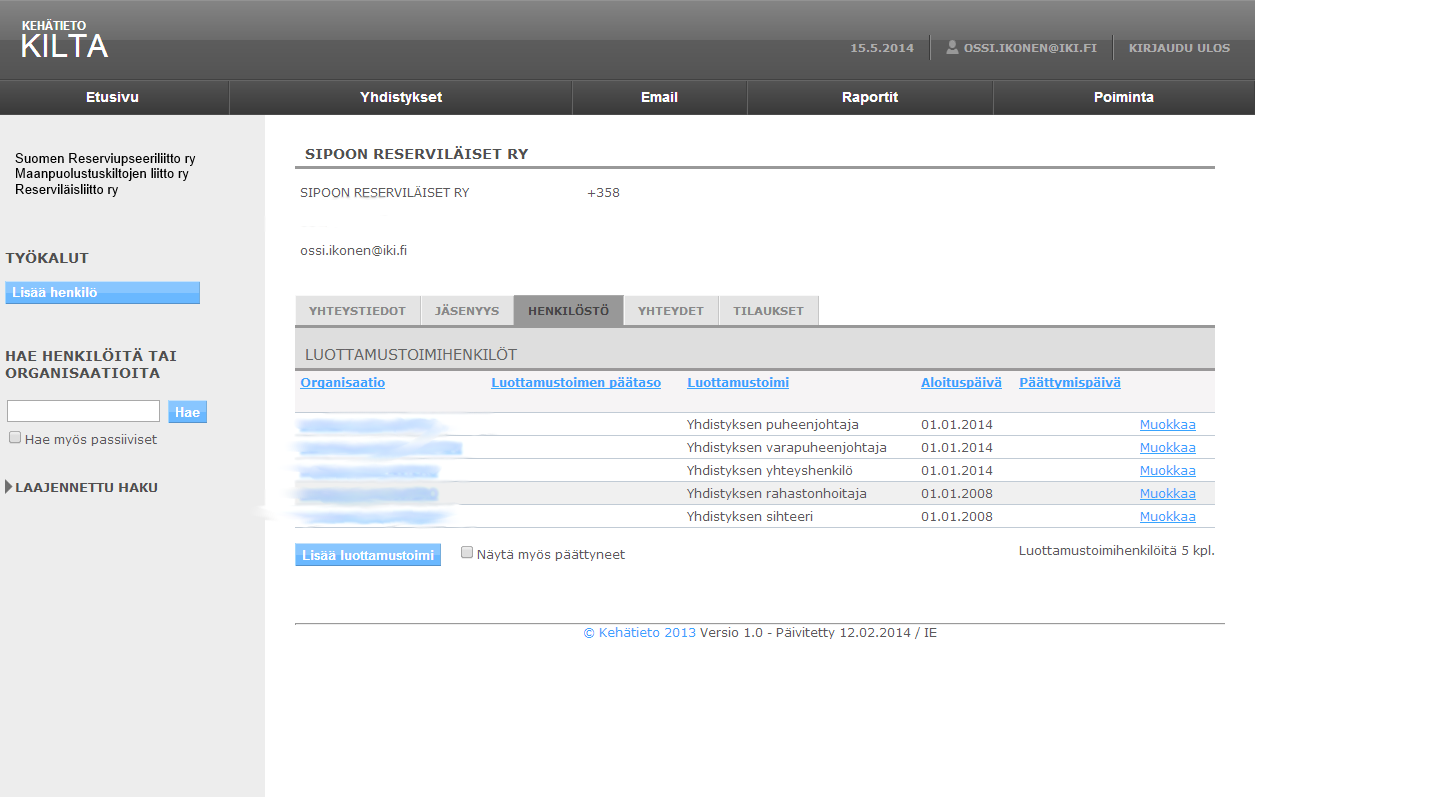1435x797 pixels.
Task: Focus the person or organisation search field
Action: coord(83,411)
